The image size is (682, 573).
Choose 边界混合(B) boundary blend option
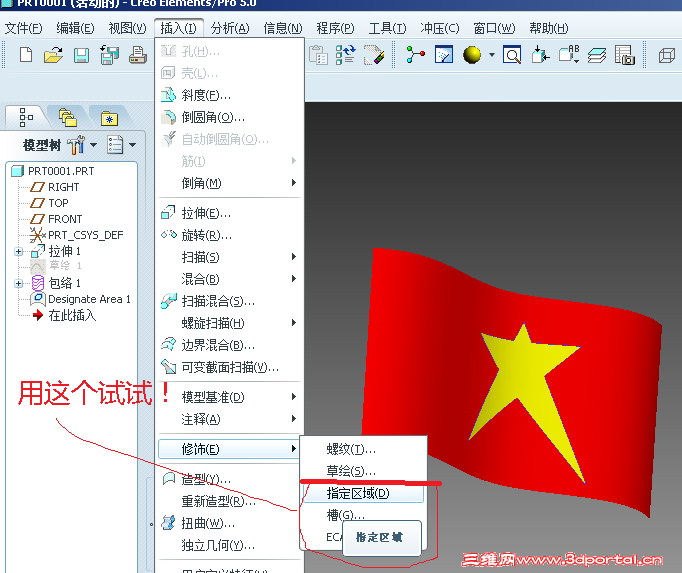pos(230,345)
